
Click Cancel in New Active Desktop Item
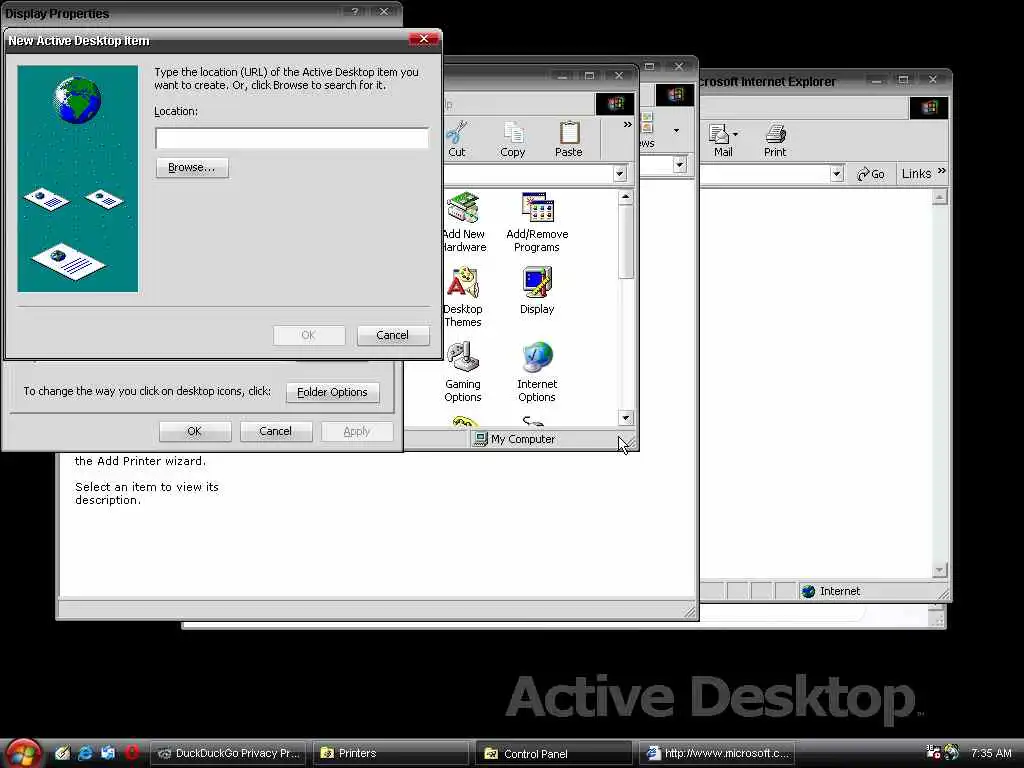pyautogui.click(x=392, y=335)
